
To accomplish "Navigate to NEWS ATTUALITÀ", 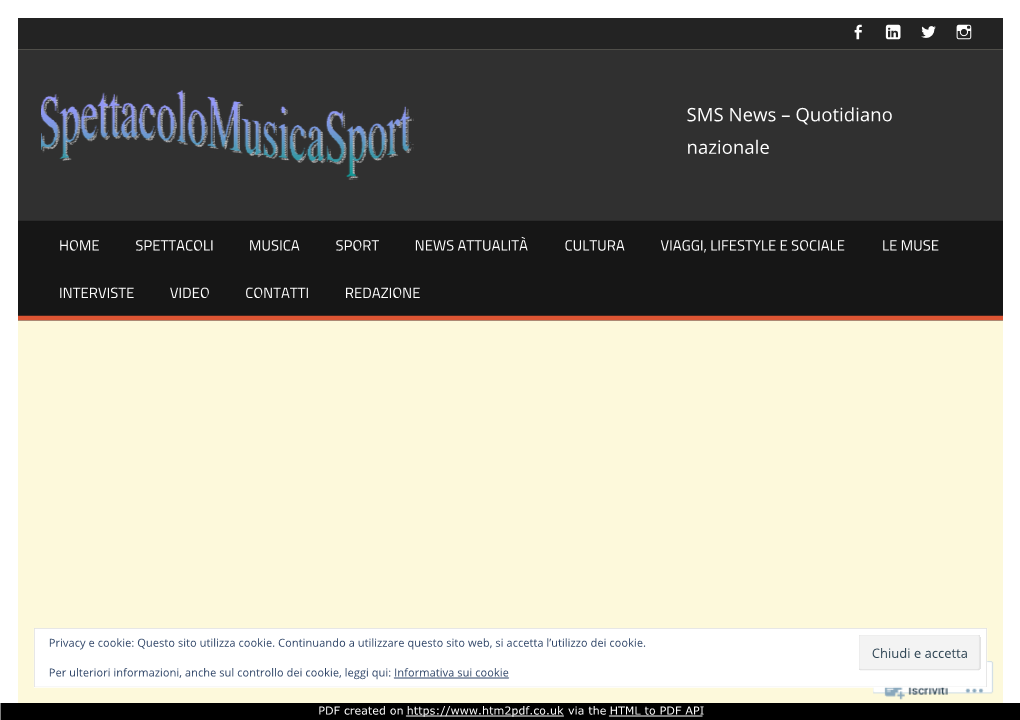I will click(471, 245).
